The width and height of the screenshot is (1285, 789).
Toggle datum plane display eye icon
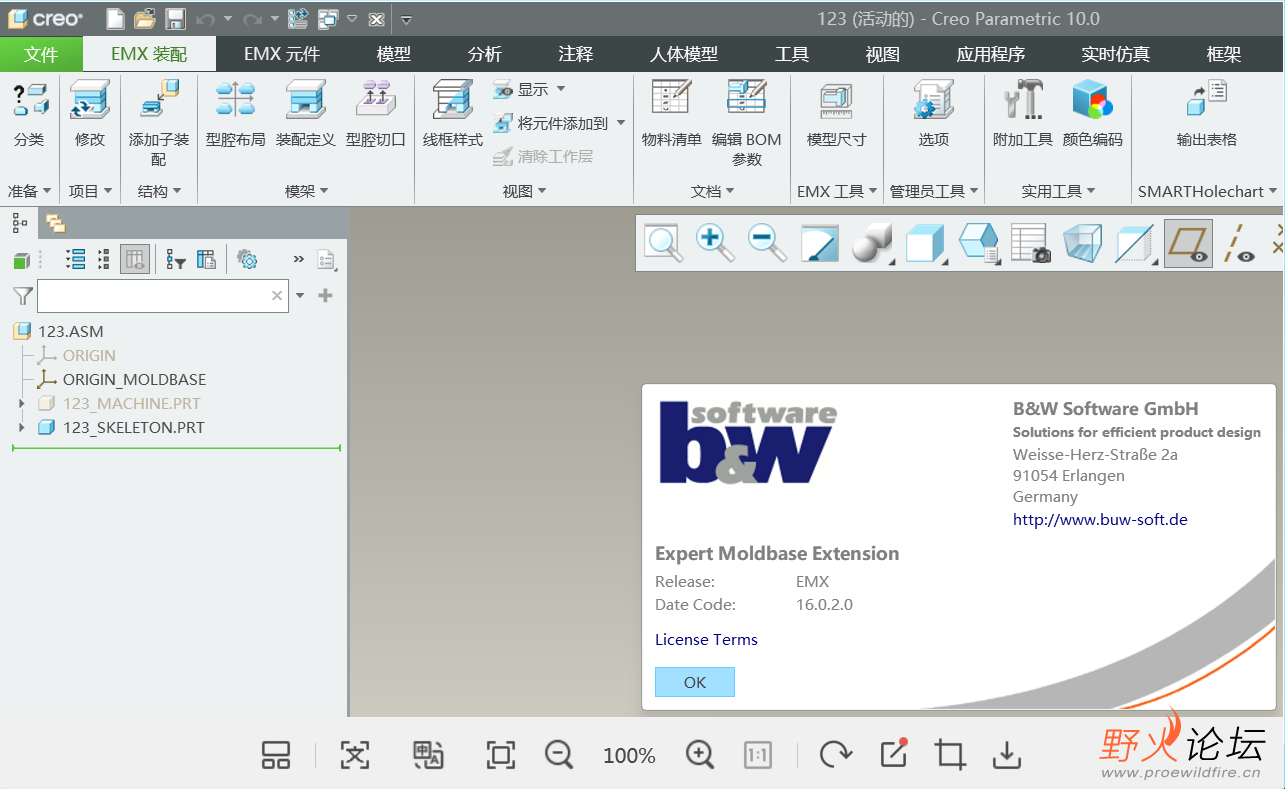1188,243
